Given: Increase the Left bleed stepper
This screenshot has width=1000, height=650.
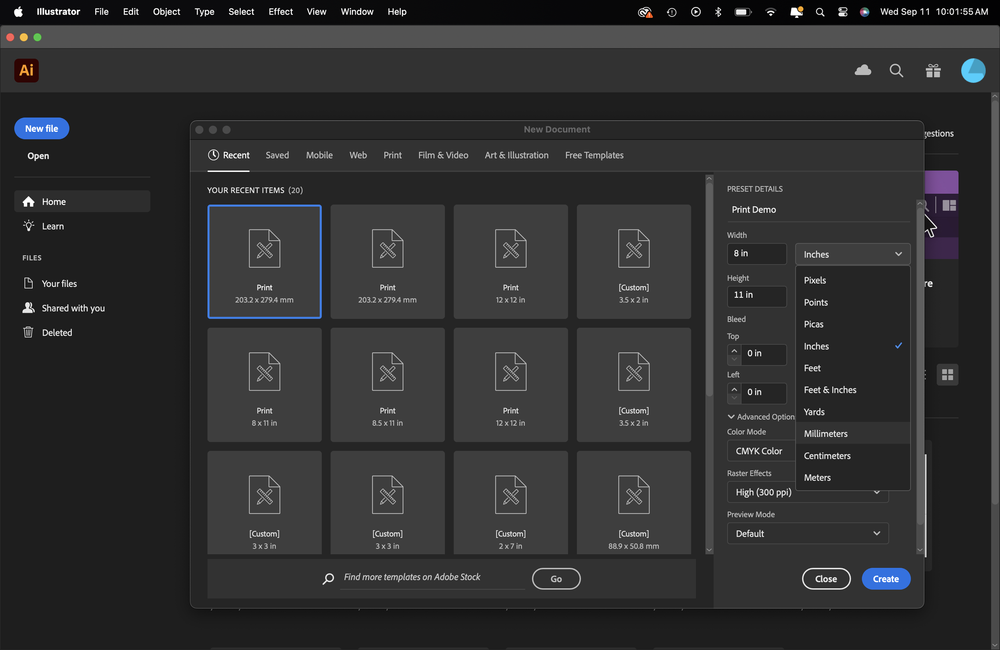Looking at the screenshot, I should (x=734, y=388).
